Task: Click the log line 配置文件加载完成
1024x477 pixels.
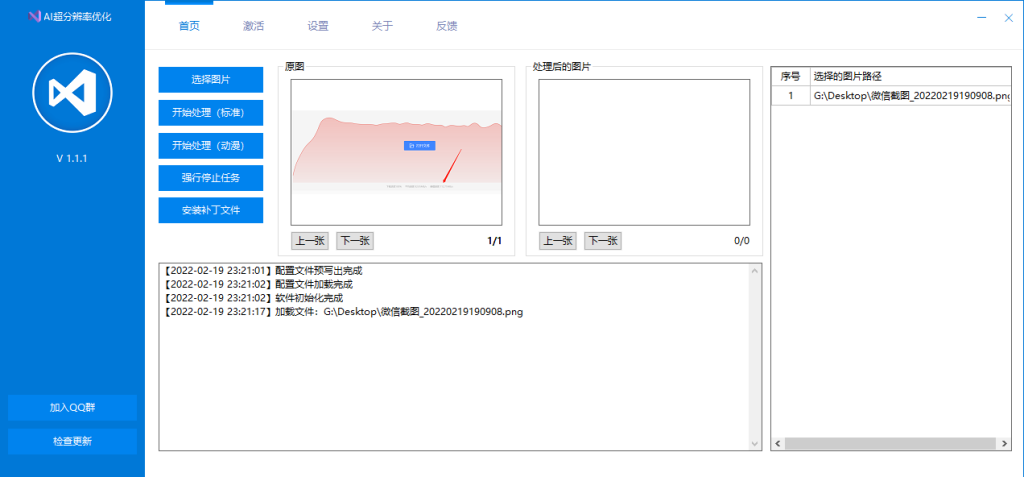Action: click(x=257, y=284)
